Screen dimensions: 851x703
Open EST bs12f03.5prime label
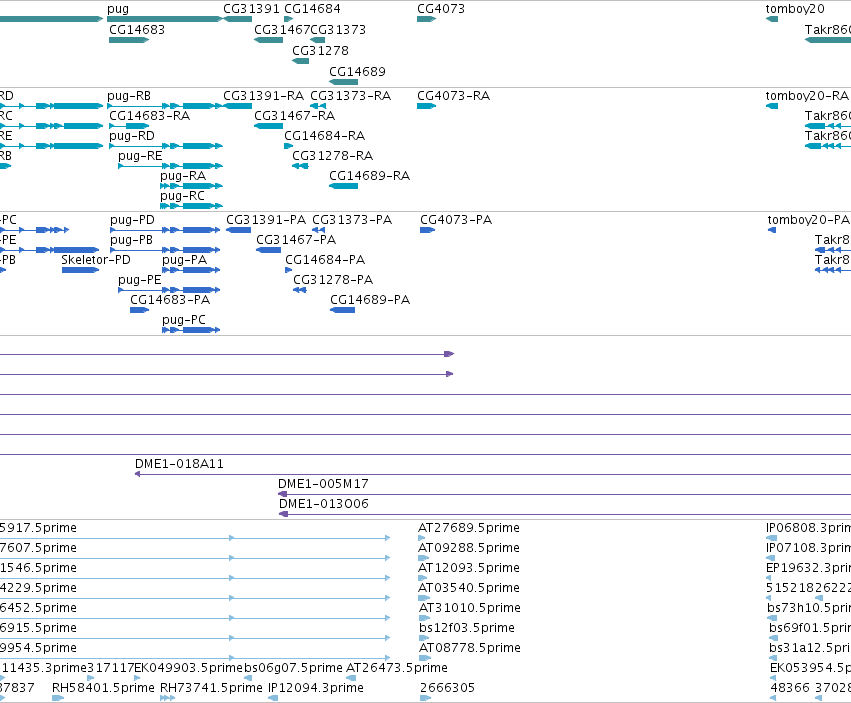467,628
